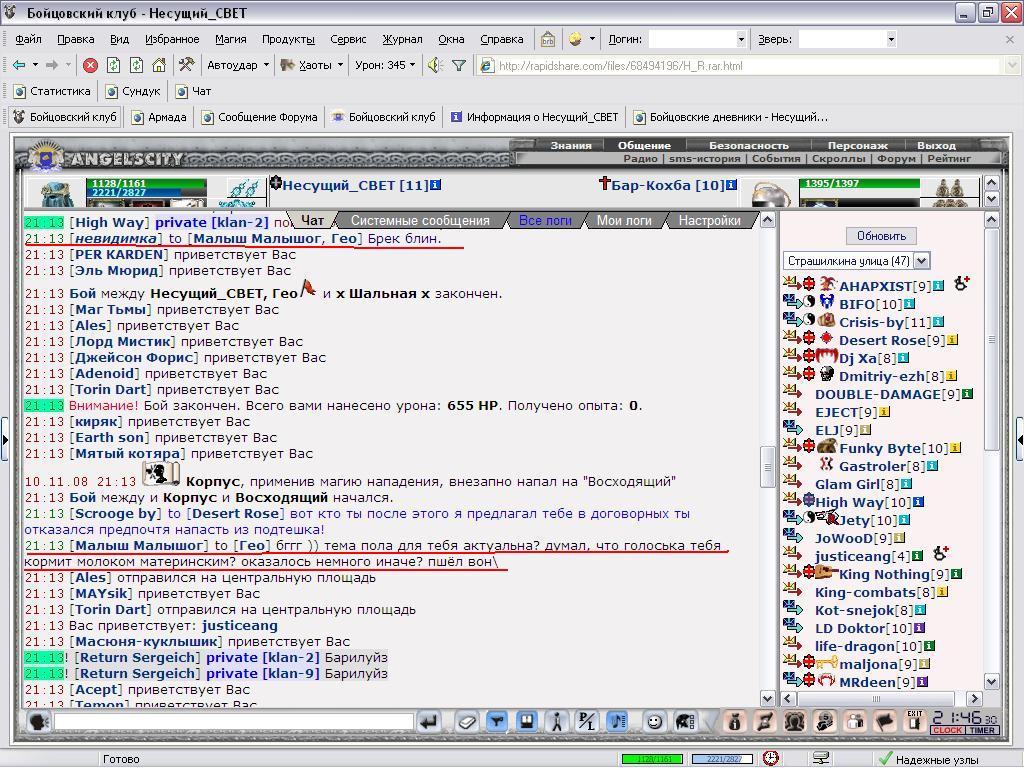1024x768 pixels.
Task: Open Статистика toolbar link
Action: [53, 91]
